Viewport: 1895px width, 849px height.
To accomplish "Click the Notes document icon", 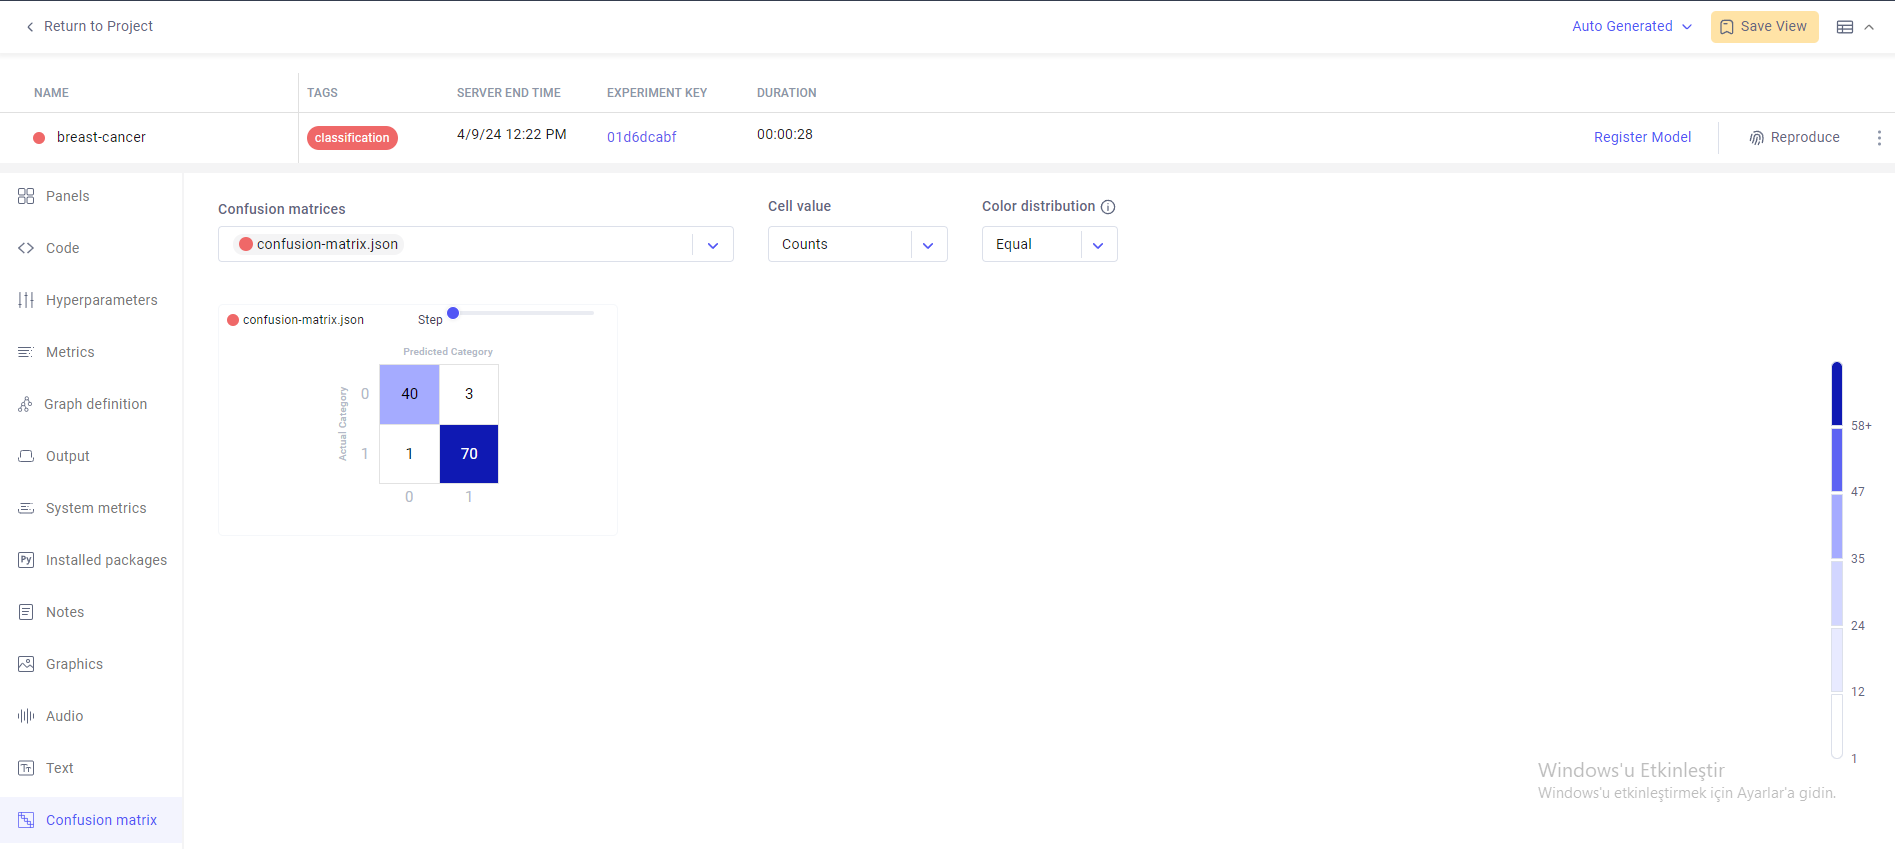I will tap(26, 612).
